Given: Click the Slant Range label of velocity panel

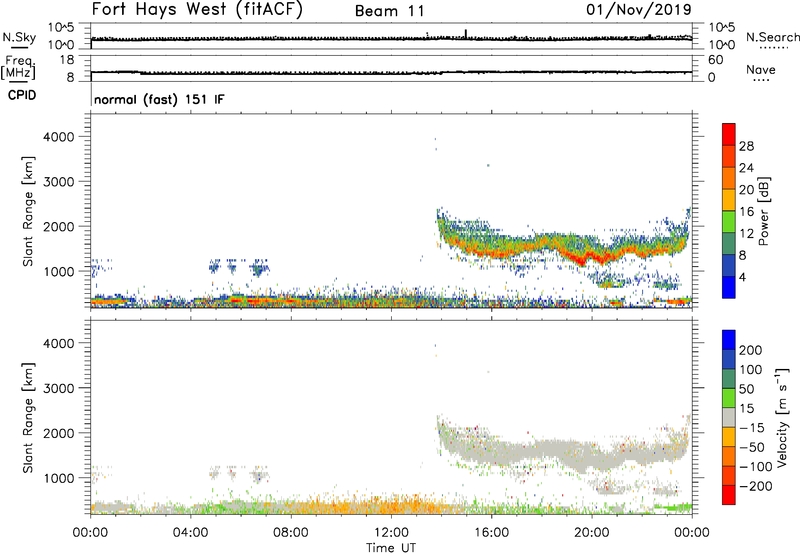Looking at the screenshot, I should coord(28,418).
